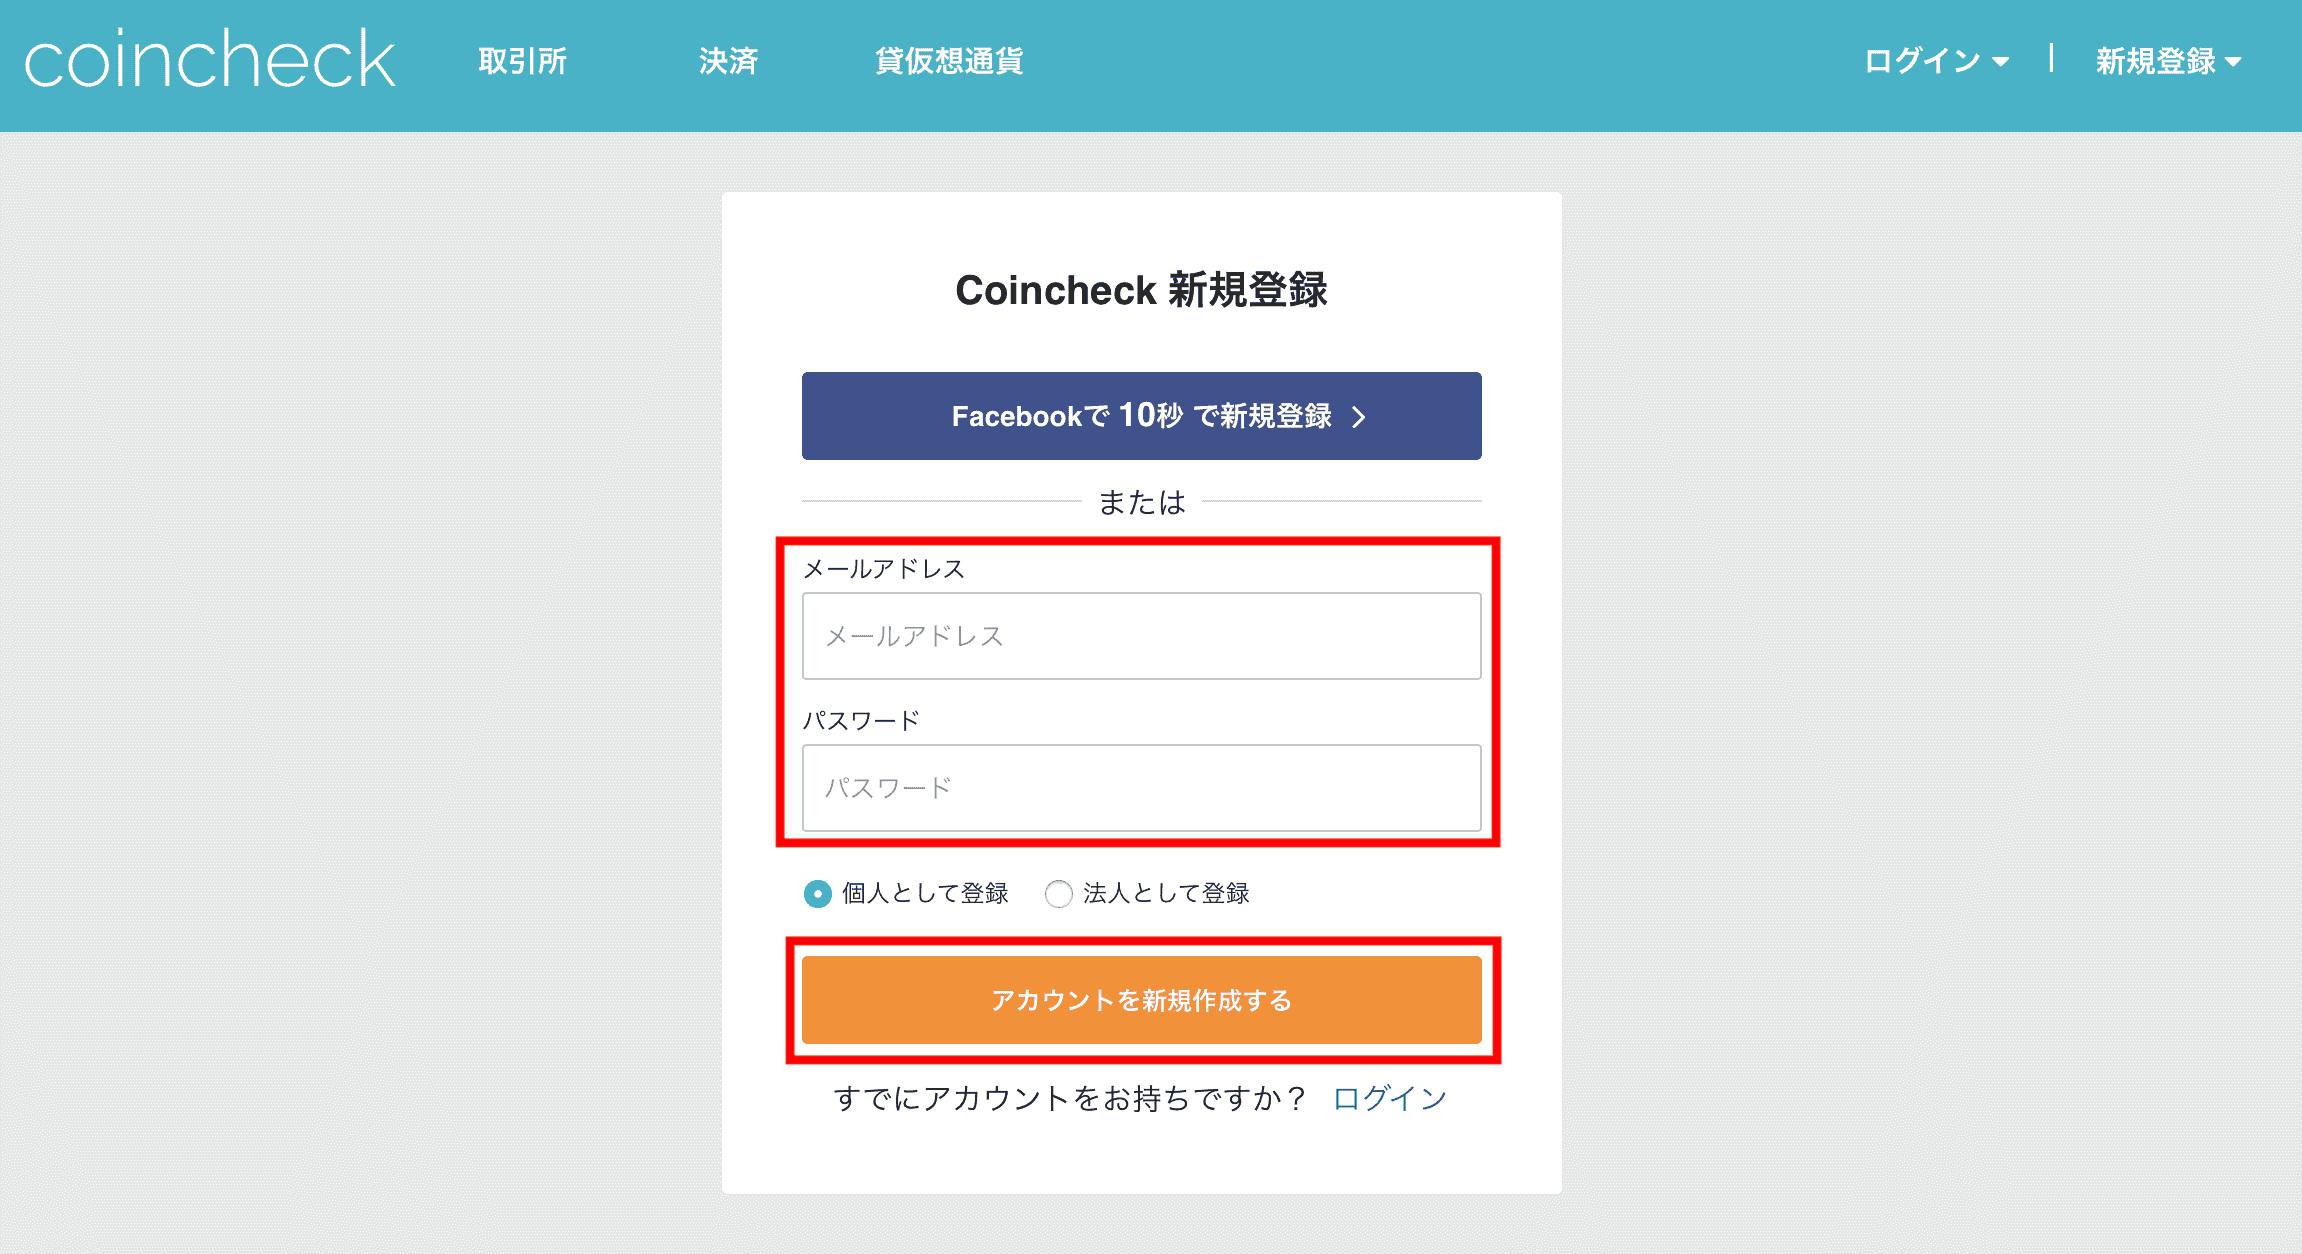Open the 貸仮想通貨 navigation item
Image resolution: width=2302 pixels, height=1254 pixels.
point(949,62)
